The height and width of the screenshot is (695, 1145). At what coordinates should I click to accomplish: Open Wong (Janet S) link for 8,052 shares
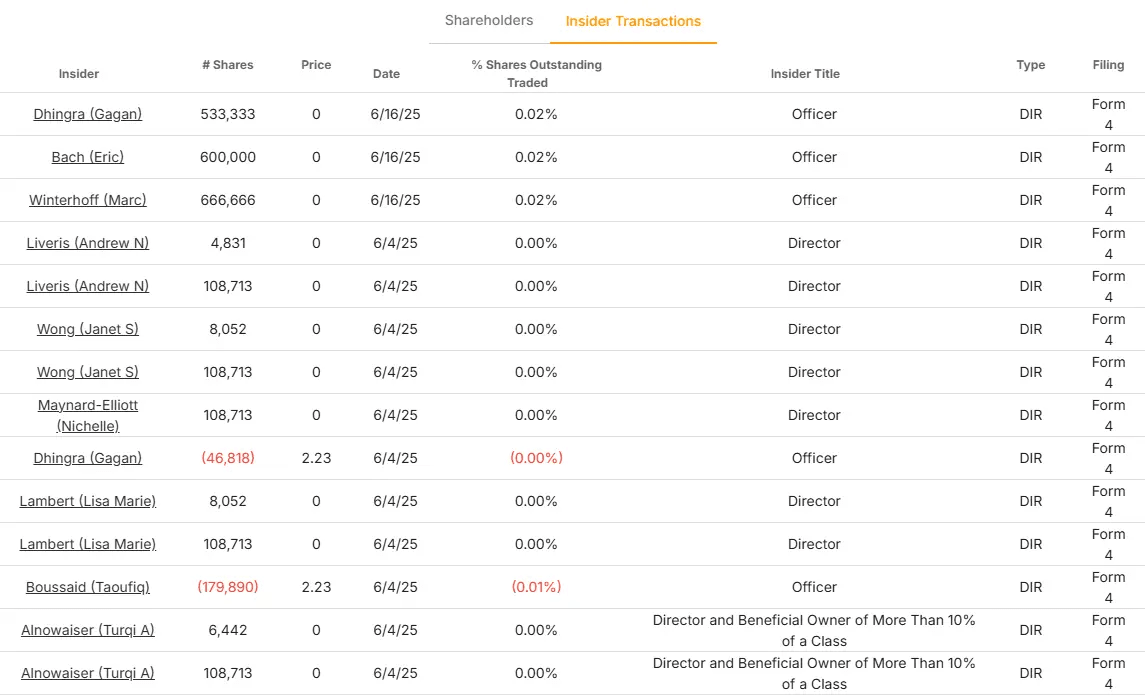pos(88,329)
